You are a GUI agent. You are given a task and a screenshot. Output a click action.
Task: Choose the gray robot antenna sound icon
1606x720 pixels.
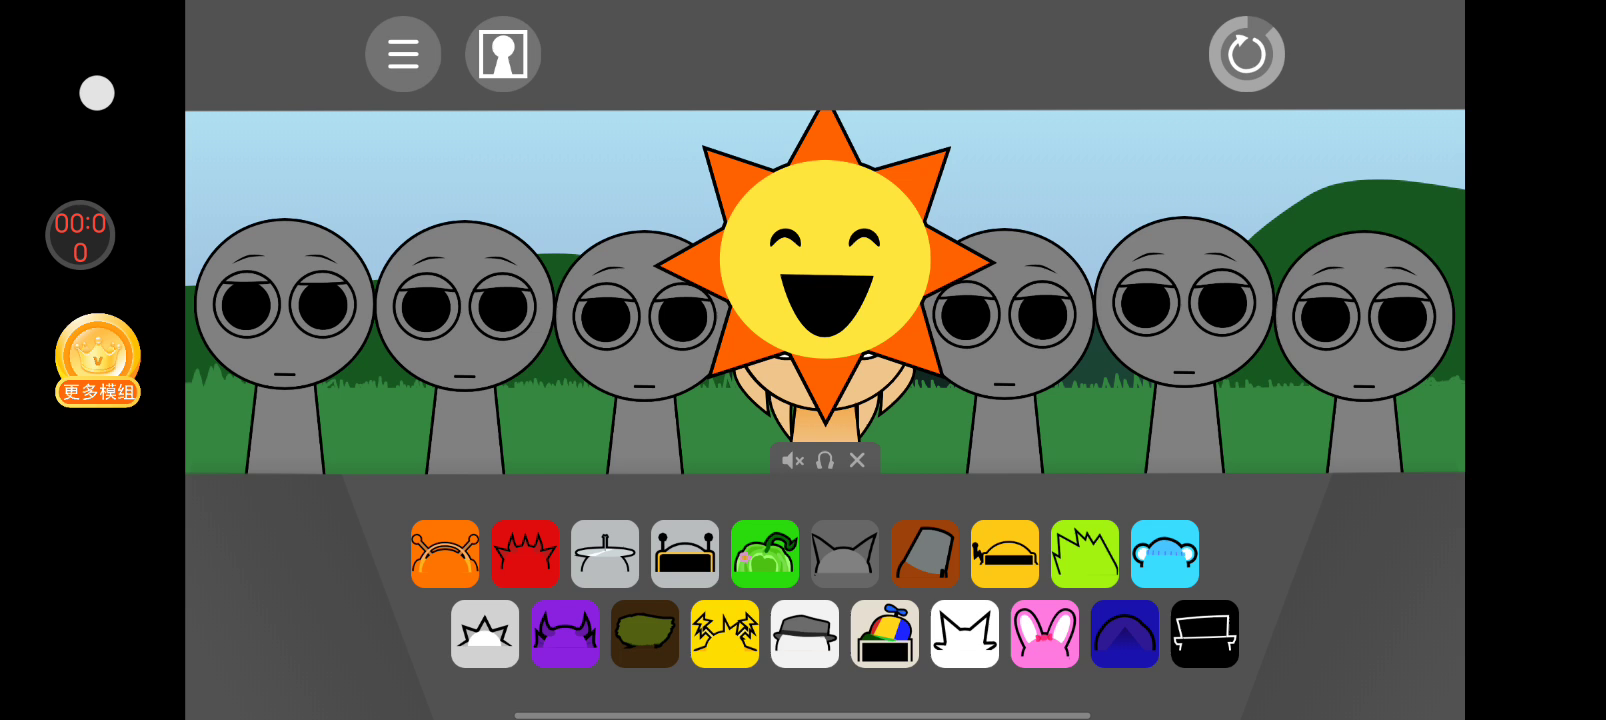tap(685, 554)
